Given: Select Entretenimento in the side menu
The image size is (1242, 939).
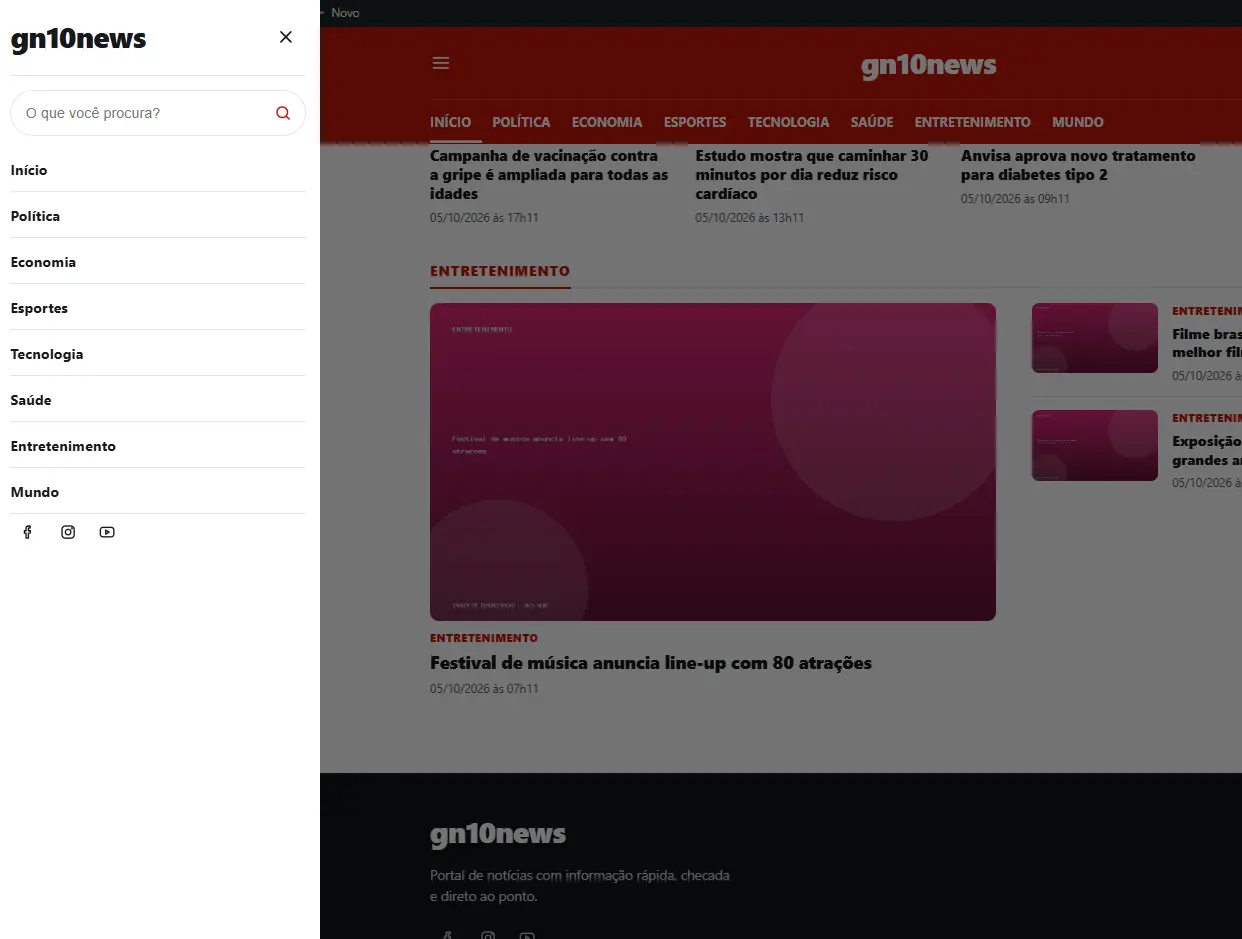Looking at the screenshot, I should 158,446.
